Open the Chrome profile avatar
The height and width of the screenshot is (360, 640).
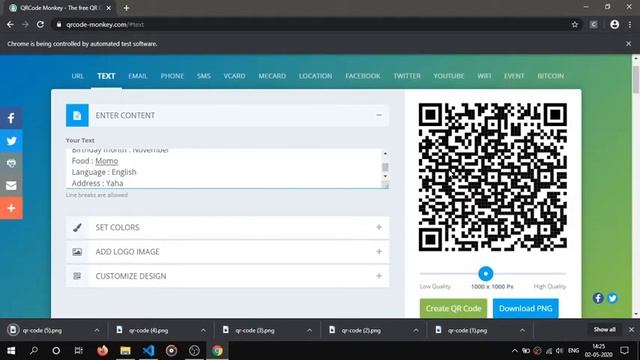coord(614,24)
